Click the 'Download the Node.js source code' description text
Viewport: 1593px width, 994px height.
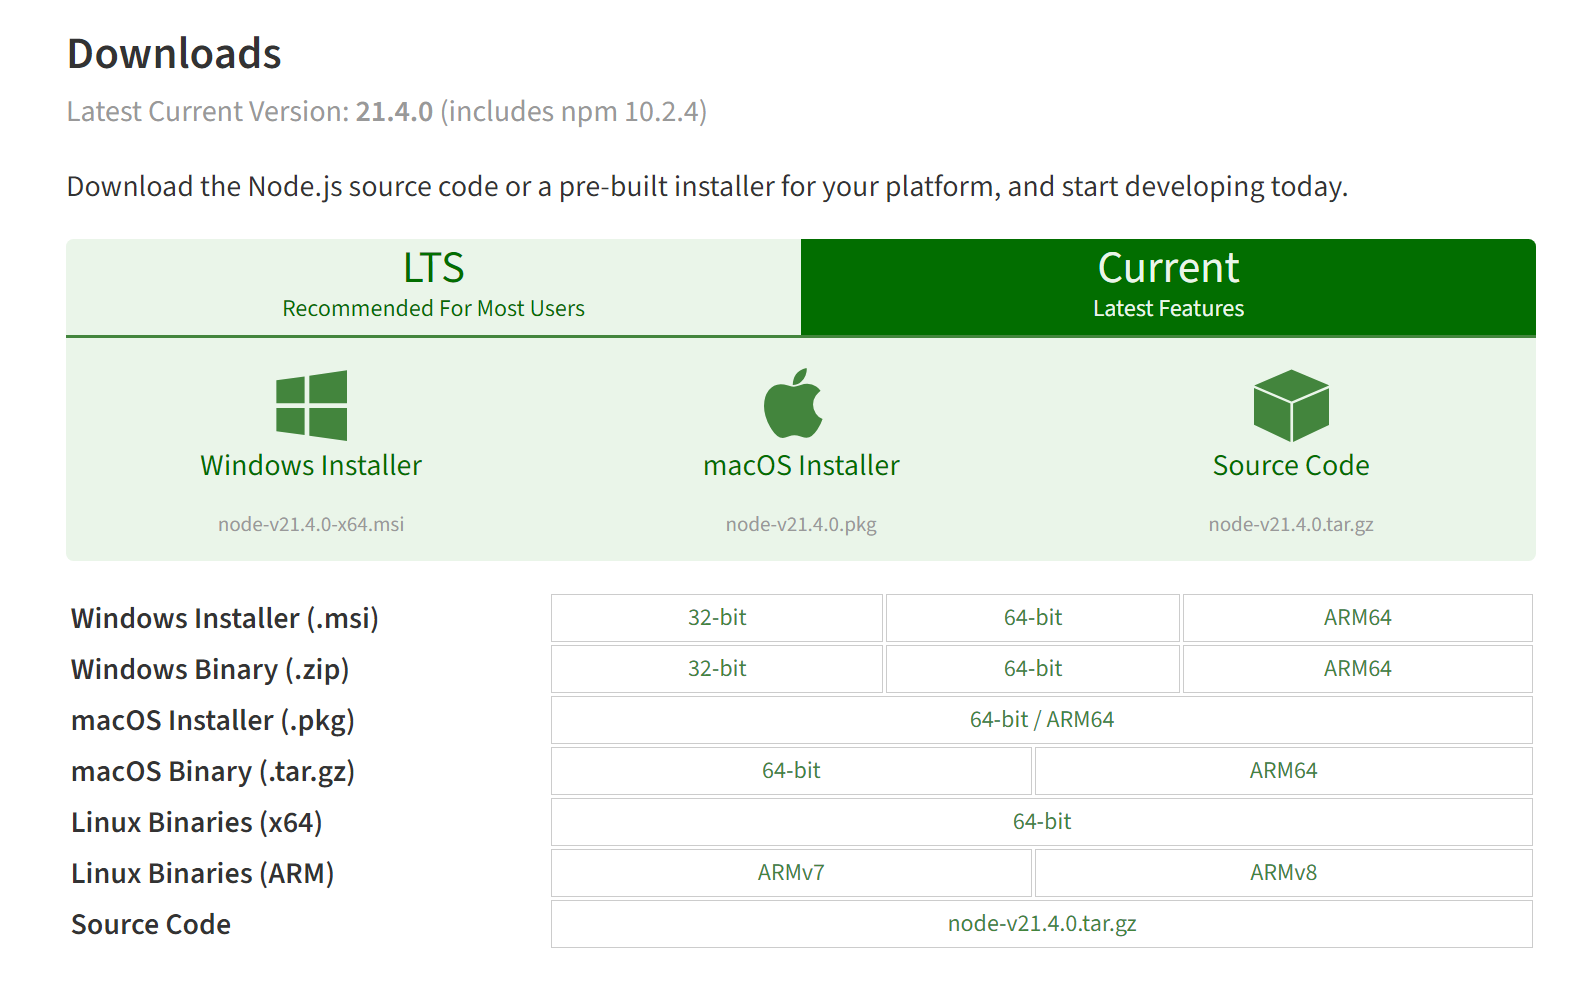click(707, 187)
